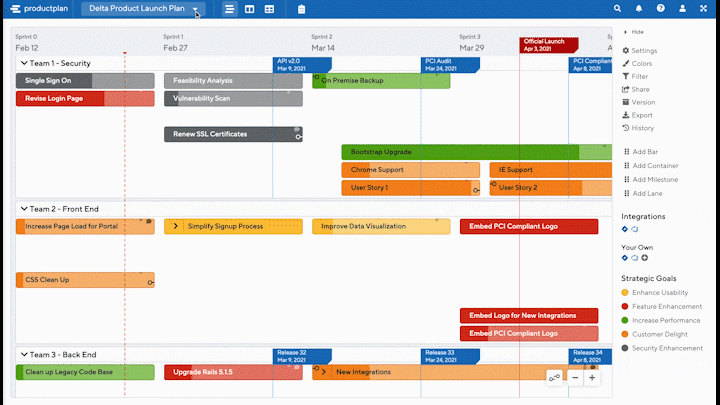The height and width of the screenshot is (405, 720).
Task: Collapse the Team 1 - Security lane
Action: click(22, 63)
